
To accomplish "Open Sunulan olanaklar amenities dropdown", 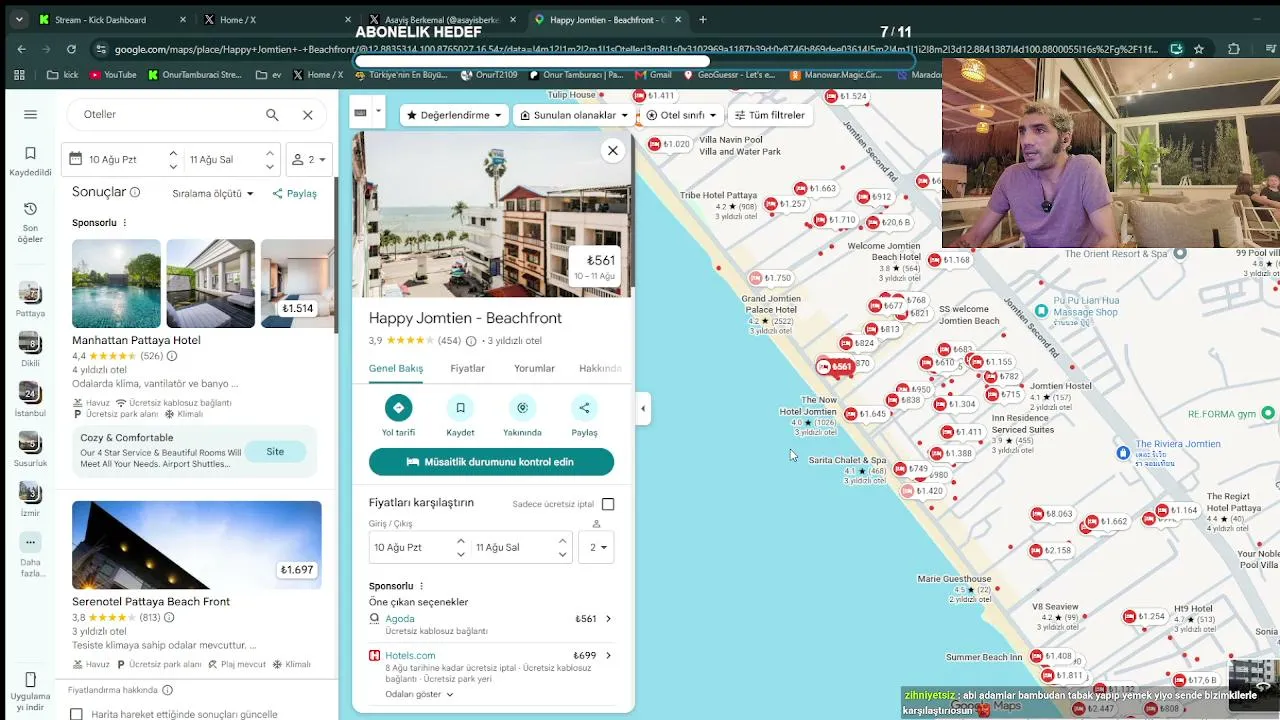I will 575,115.
